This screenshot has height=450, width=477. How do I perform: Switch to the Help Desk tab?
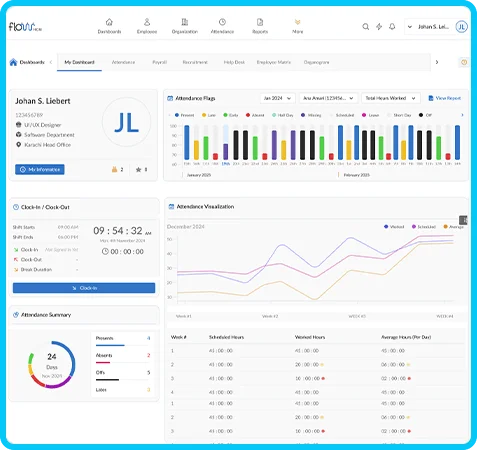[234, 62]
